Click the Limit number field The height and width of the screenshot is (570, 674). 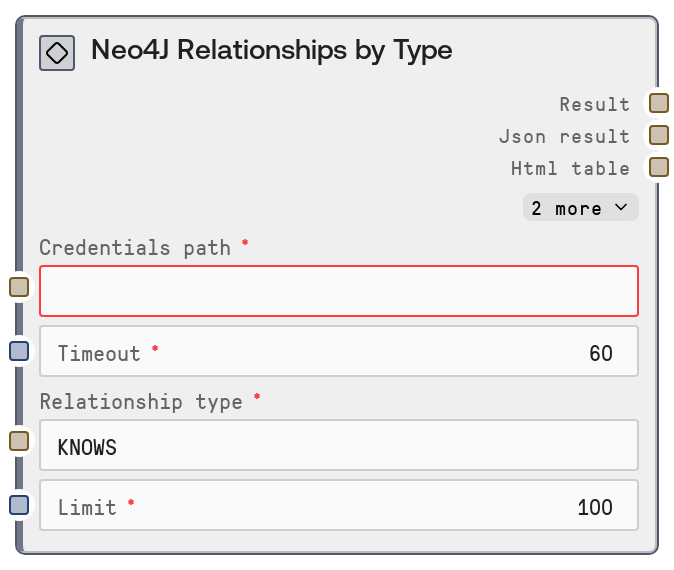point(338,506)
